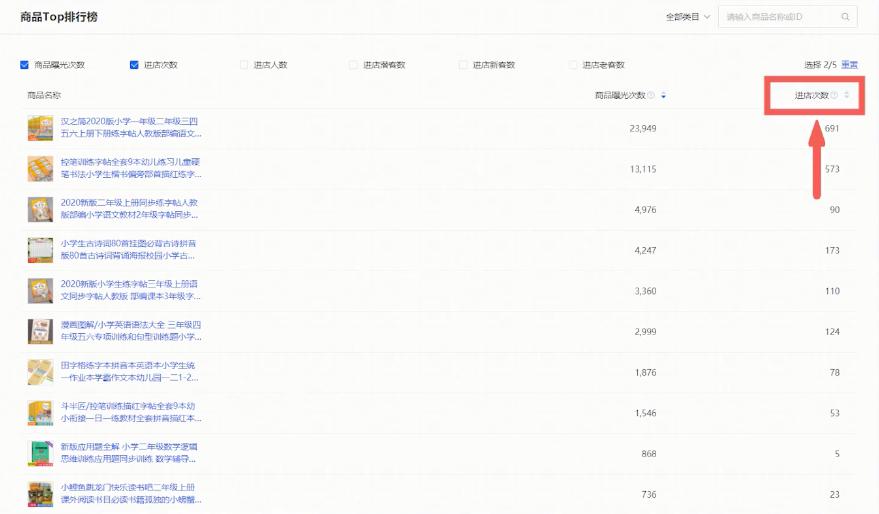Enable the 进店人数 checkbox
879x514 pixels.
tap(244, 65)
